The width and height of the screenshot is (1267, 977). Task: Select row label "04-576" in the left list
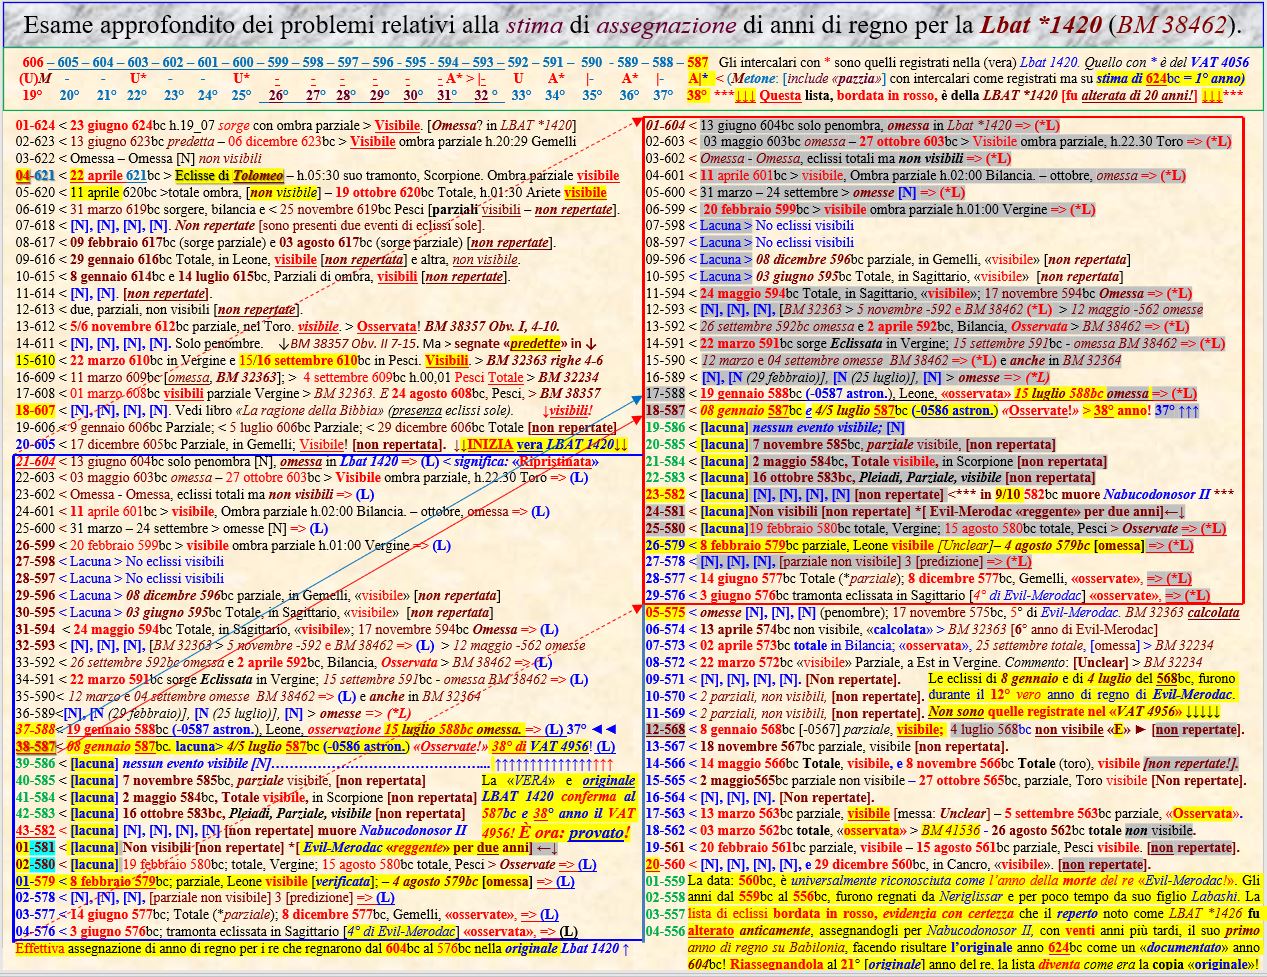click(x=36, y=931)
